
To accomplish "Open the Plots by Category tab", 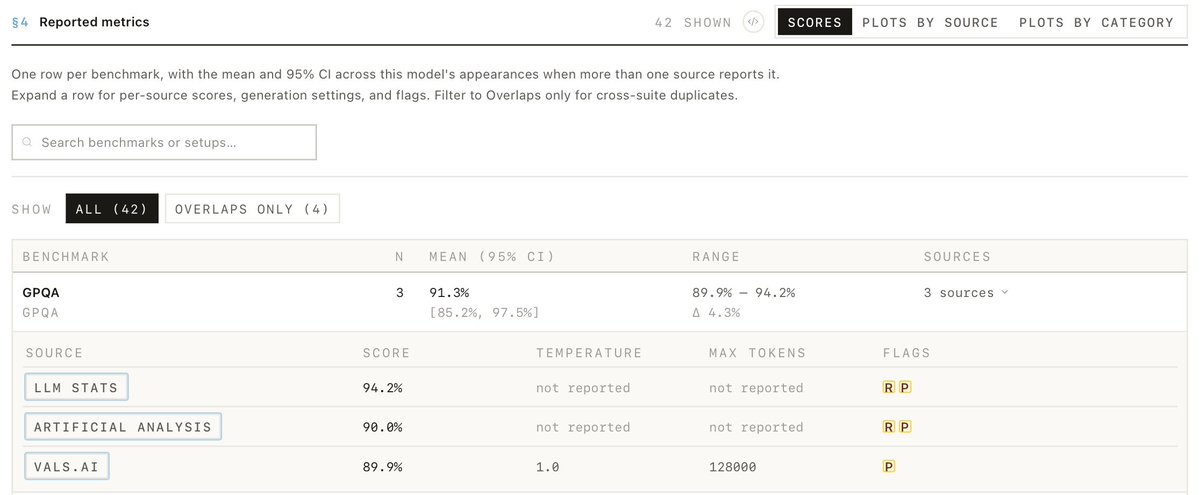I will point(1096,22).
